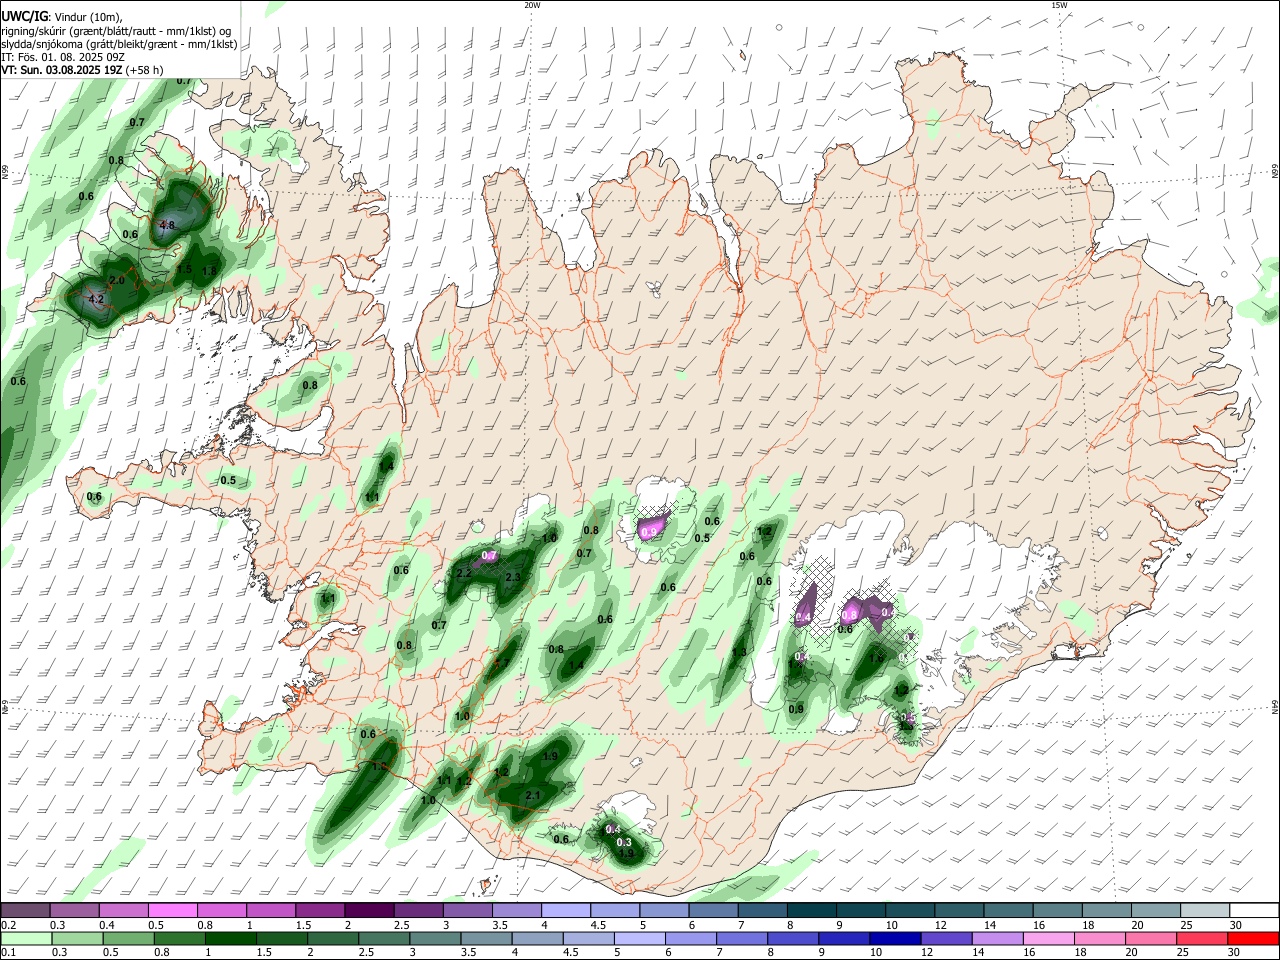The image size is (1280, 960).
Task: Click the 4.2 precipitation value on the map
Action: point(96,299)
